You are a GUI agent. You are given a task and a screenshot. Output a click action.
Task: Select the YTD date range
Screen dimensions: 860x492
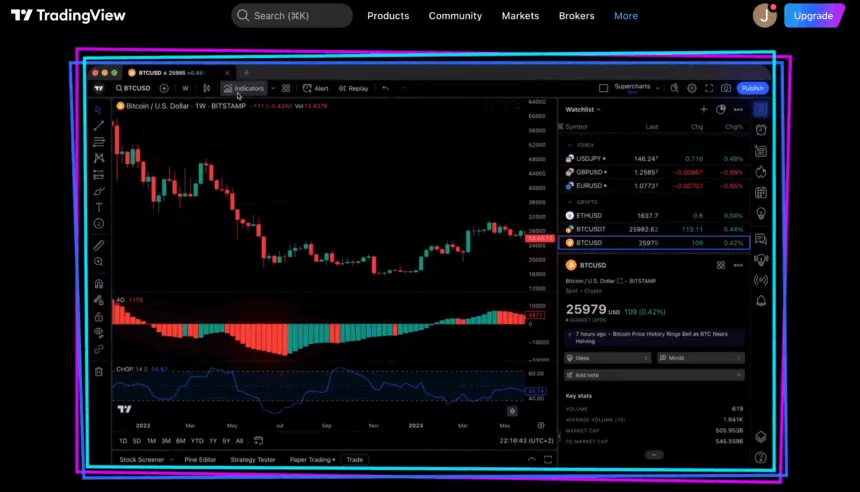pos(197,441)
